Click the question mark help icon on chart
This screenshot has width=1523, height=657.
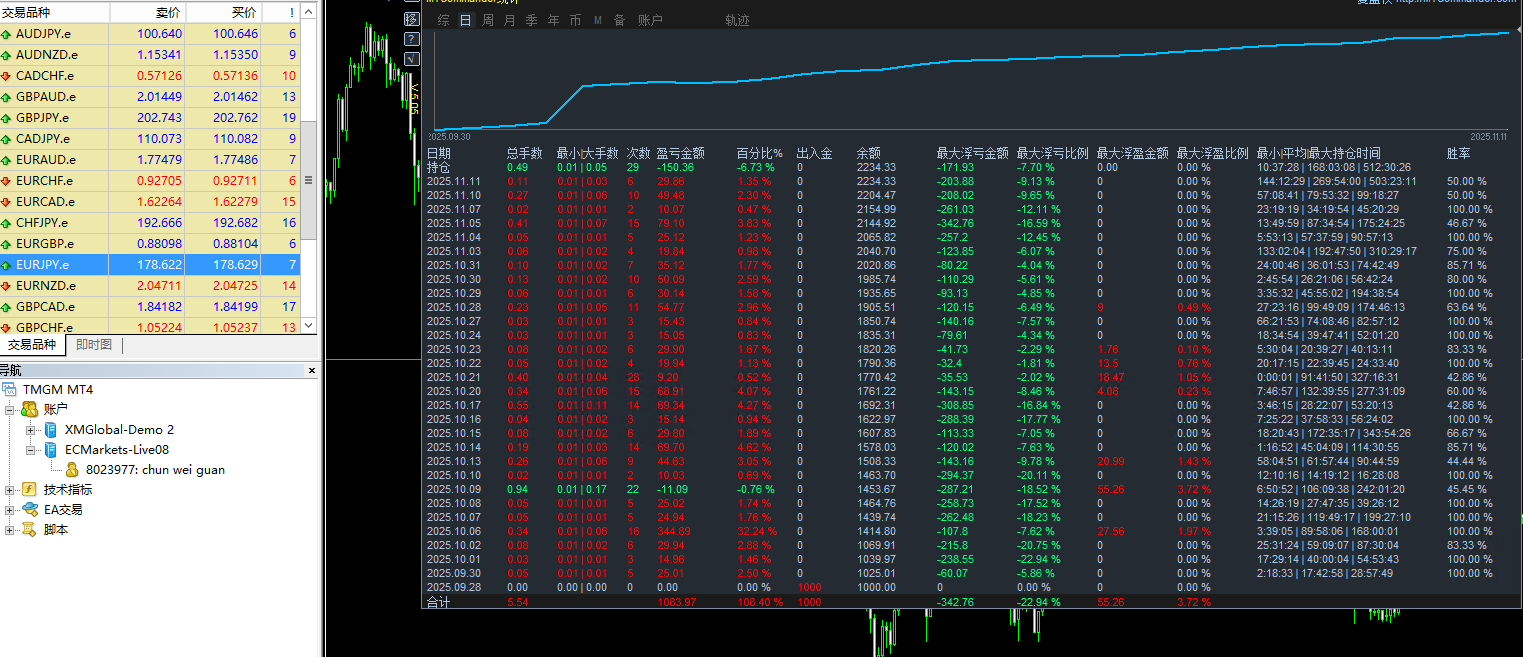pos(412,39)
